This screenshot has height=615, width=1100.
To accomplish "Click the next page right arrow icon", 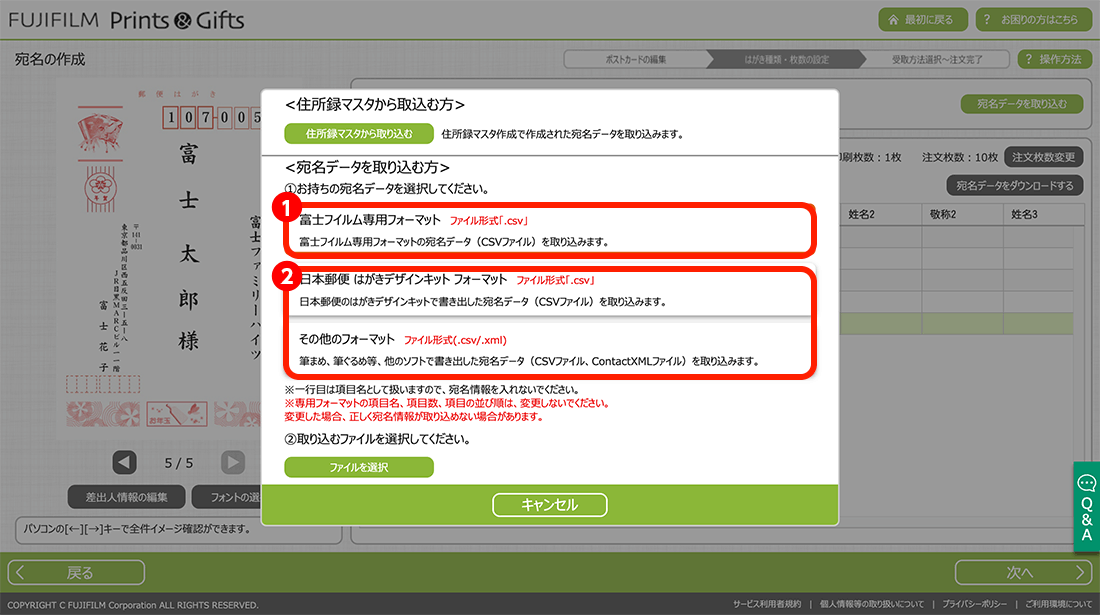I will 232,462.
